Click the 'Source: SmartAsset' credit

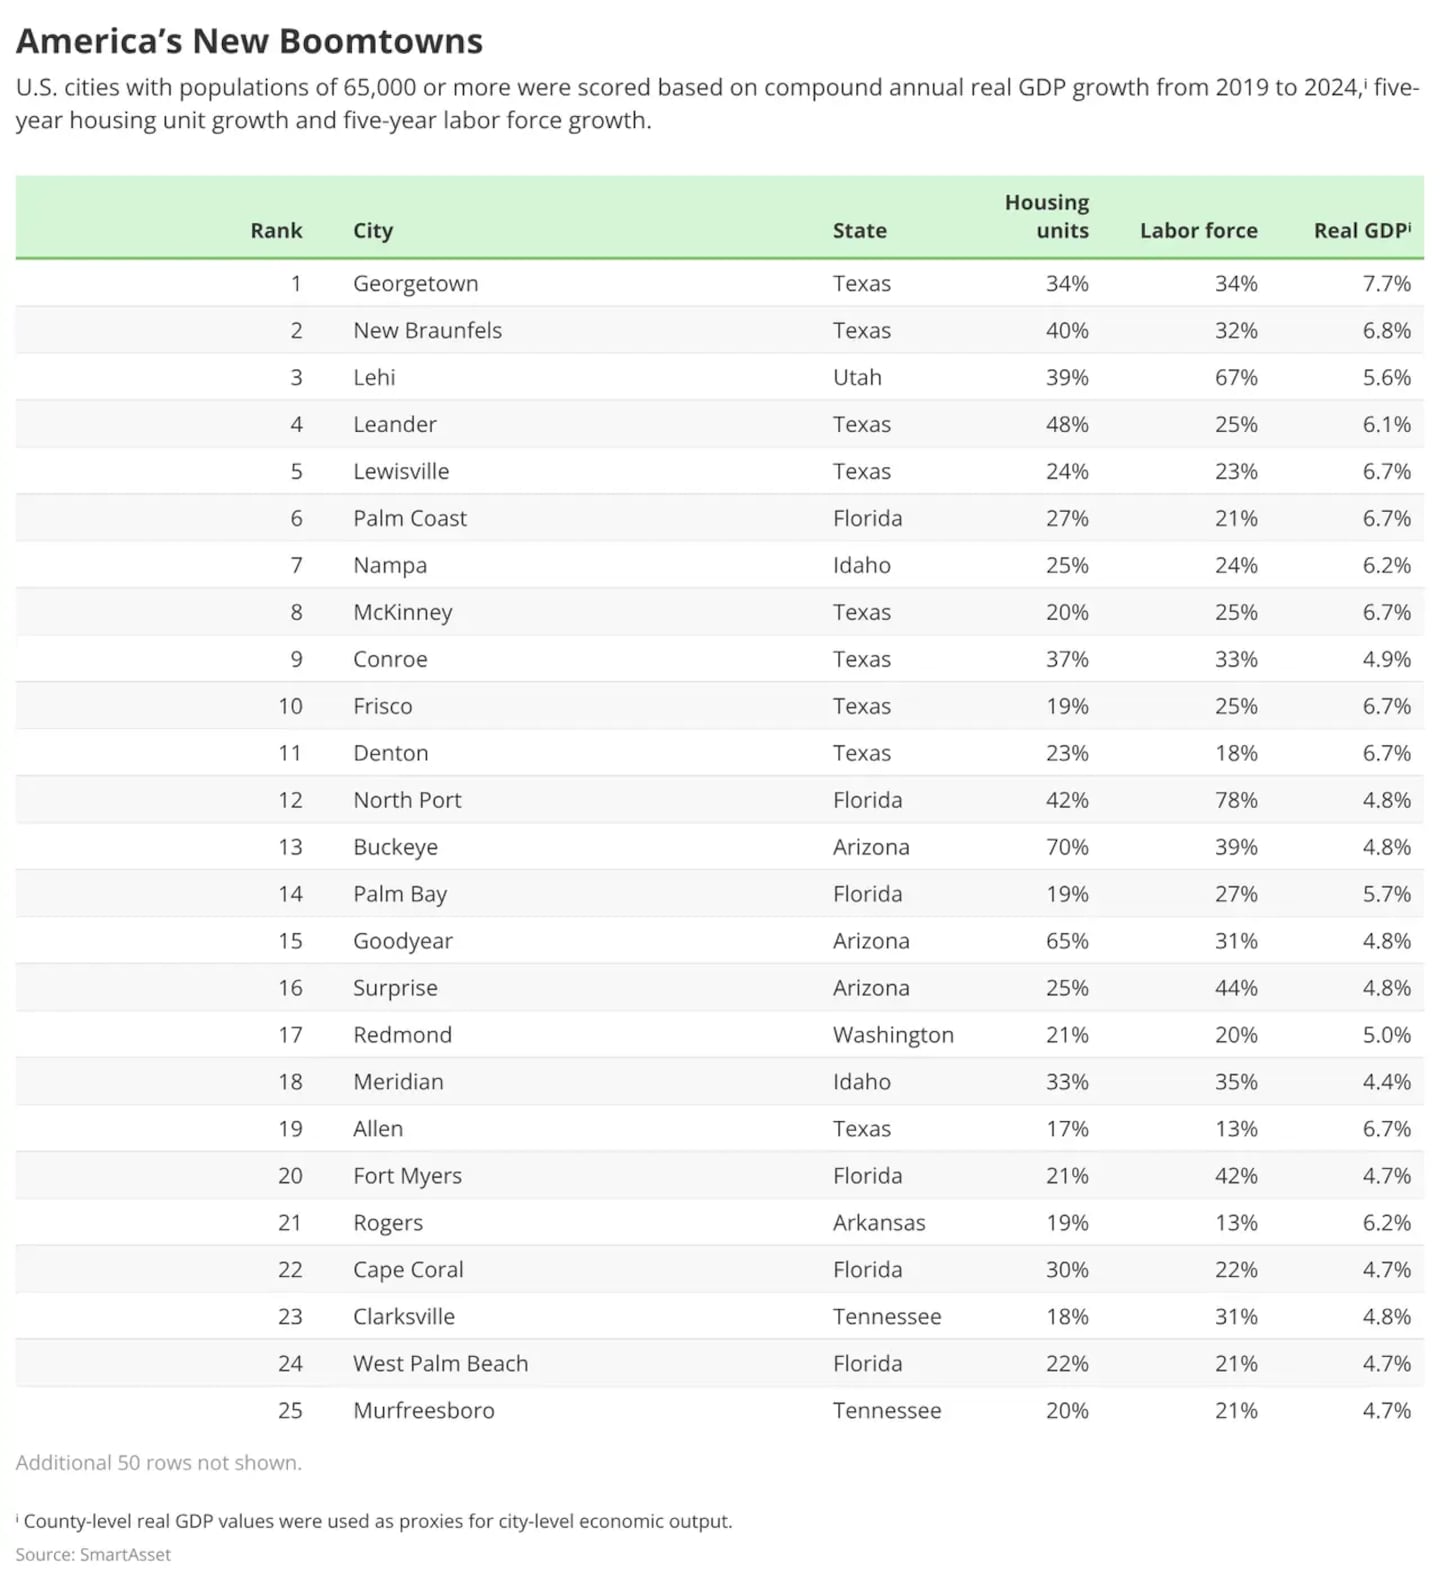coord(93,1554)
